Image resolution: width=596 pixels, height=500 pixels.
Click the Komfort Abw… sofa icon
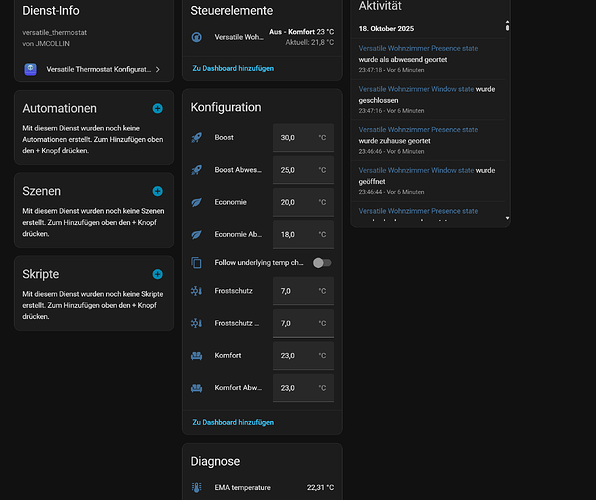click(197, 388)
